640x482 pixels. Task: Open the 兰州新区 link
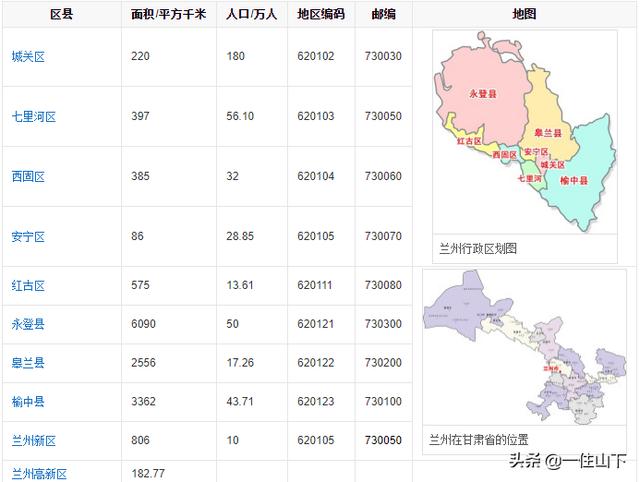click(33, 441)
